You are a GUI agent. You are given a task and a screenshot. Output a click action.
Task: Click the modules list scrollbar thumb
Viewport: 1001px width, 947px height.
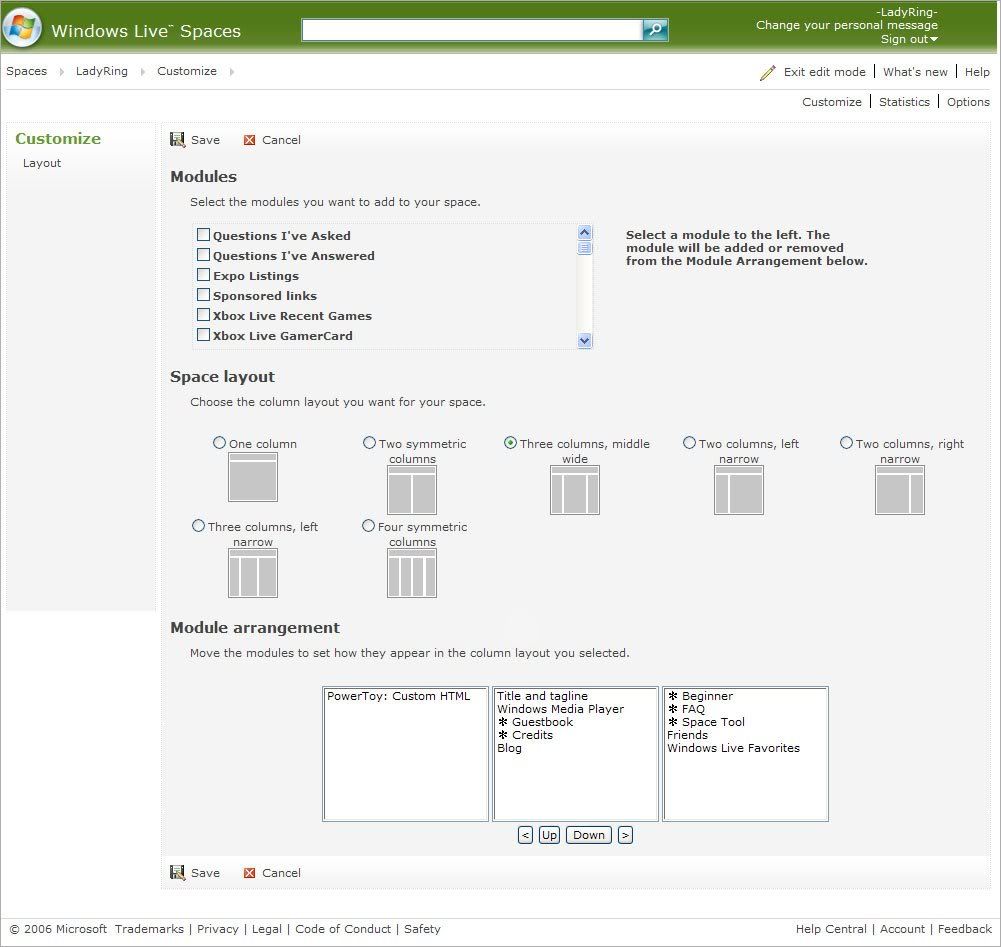584,248
